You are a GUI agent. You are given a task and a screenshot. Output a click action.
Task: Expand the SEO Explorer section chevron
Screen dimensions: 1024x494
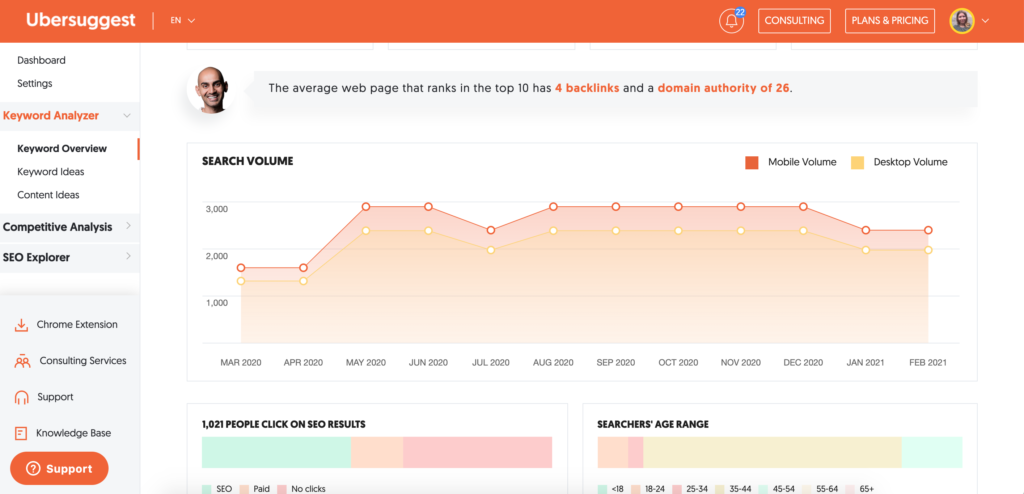[128, 256]
